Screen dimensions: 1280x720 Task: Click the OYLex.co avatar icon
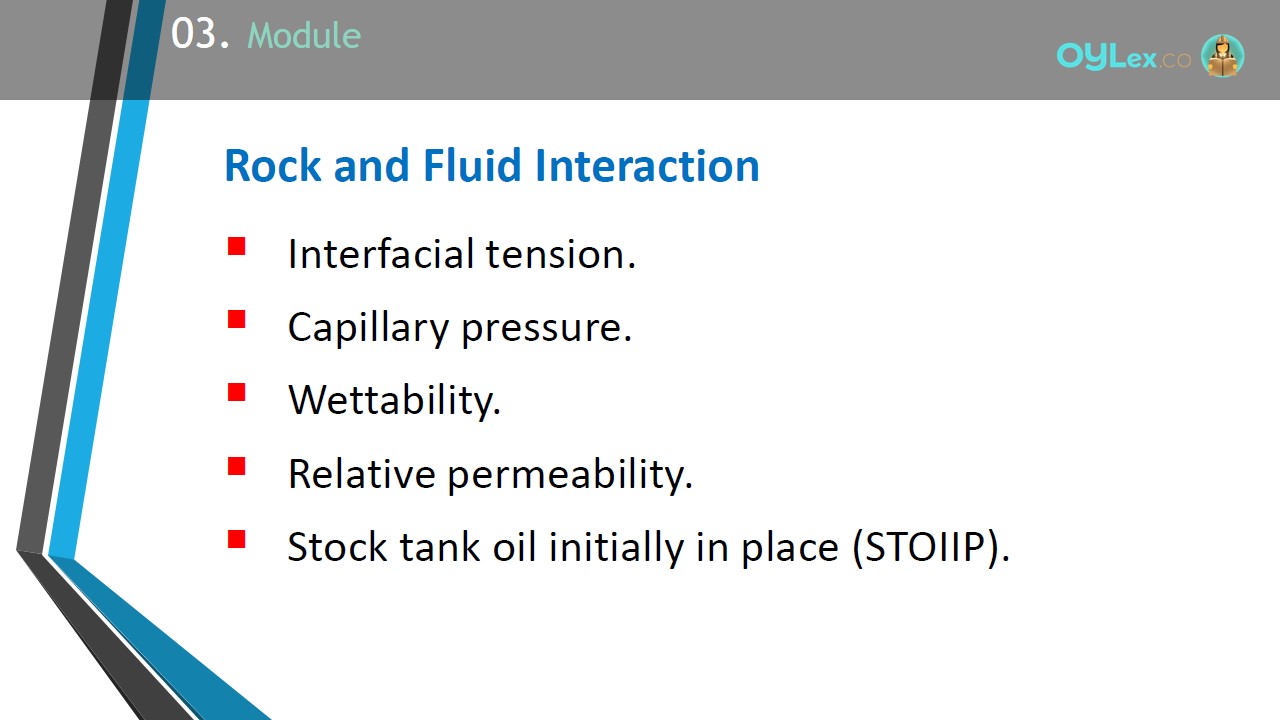pos(1222,56)
